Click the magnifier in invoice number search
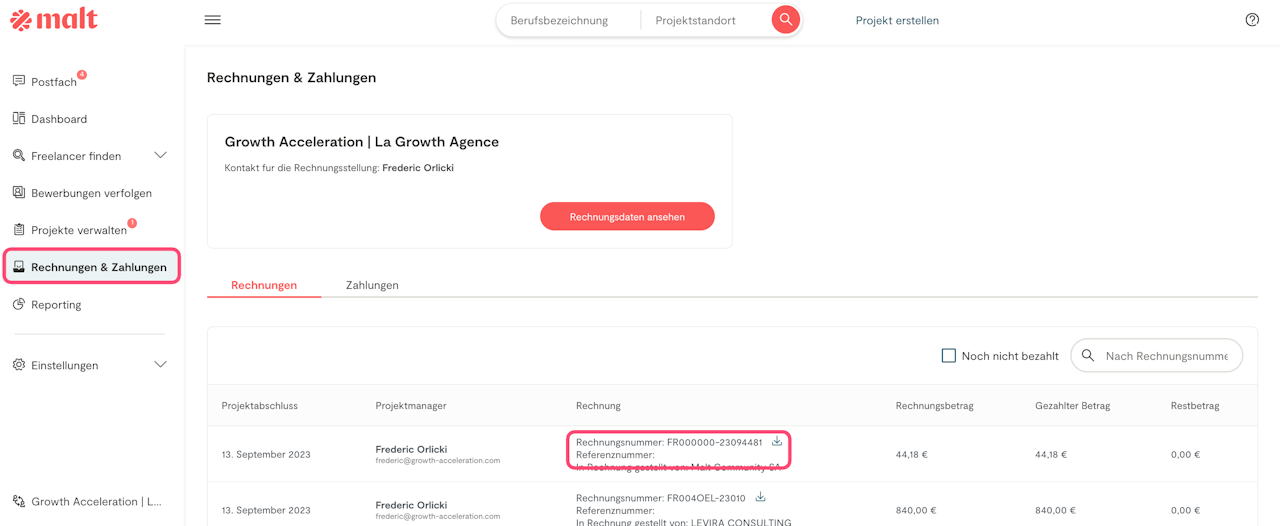This screenshot has height=526, width=1280. pos(1088,355)
